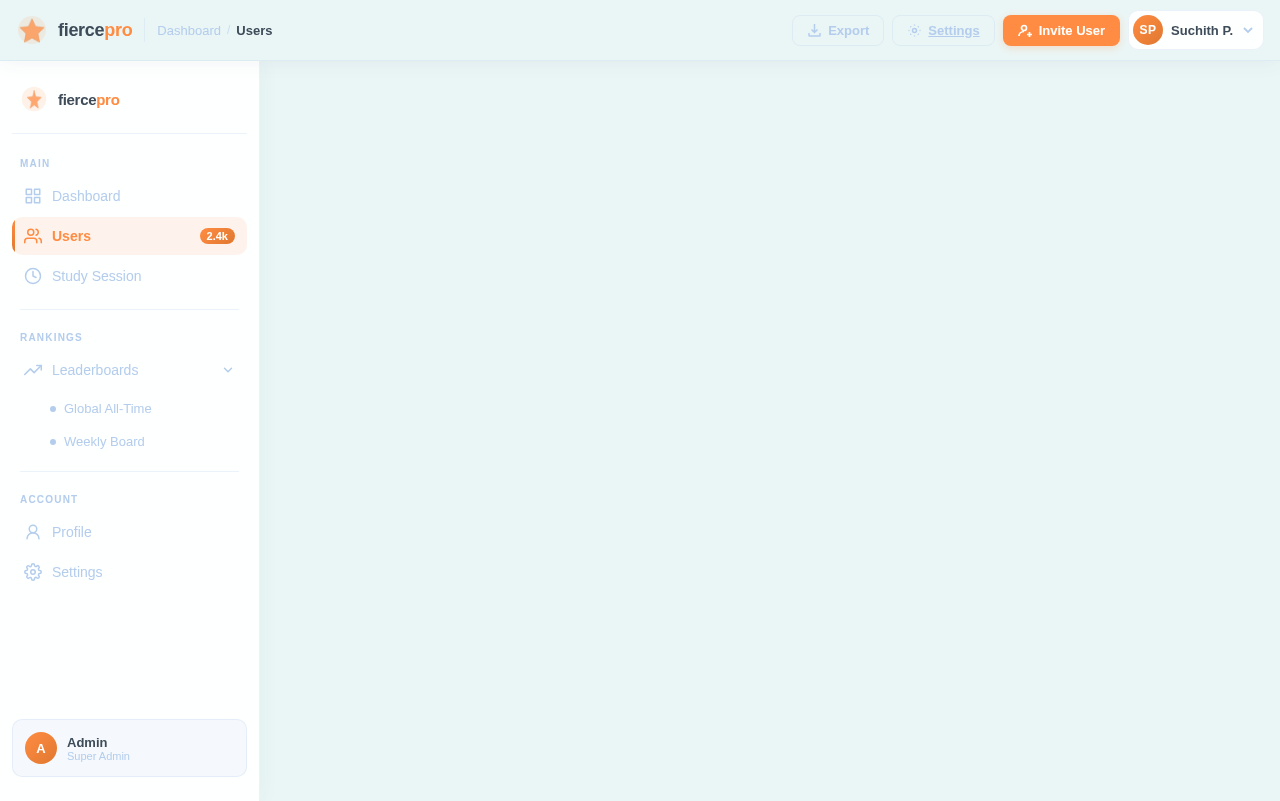The width and height of the screenshot is (1280, 801).
Task: Click the gear icon in top Settings button
Action: [914, 30]
